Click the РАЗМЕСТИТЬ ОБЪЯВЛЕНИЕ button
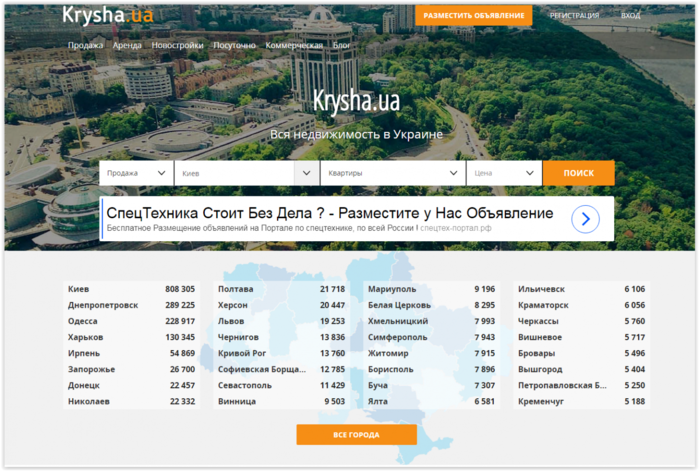Image resolution: width=699 pixels, height=471 pixels. click(x=474, y=16)
